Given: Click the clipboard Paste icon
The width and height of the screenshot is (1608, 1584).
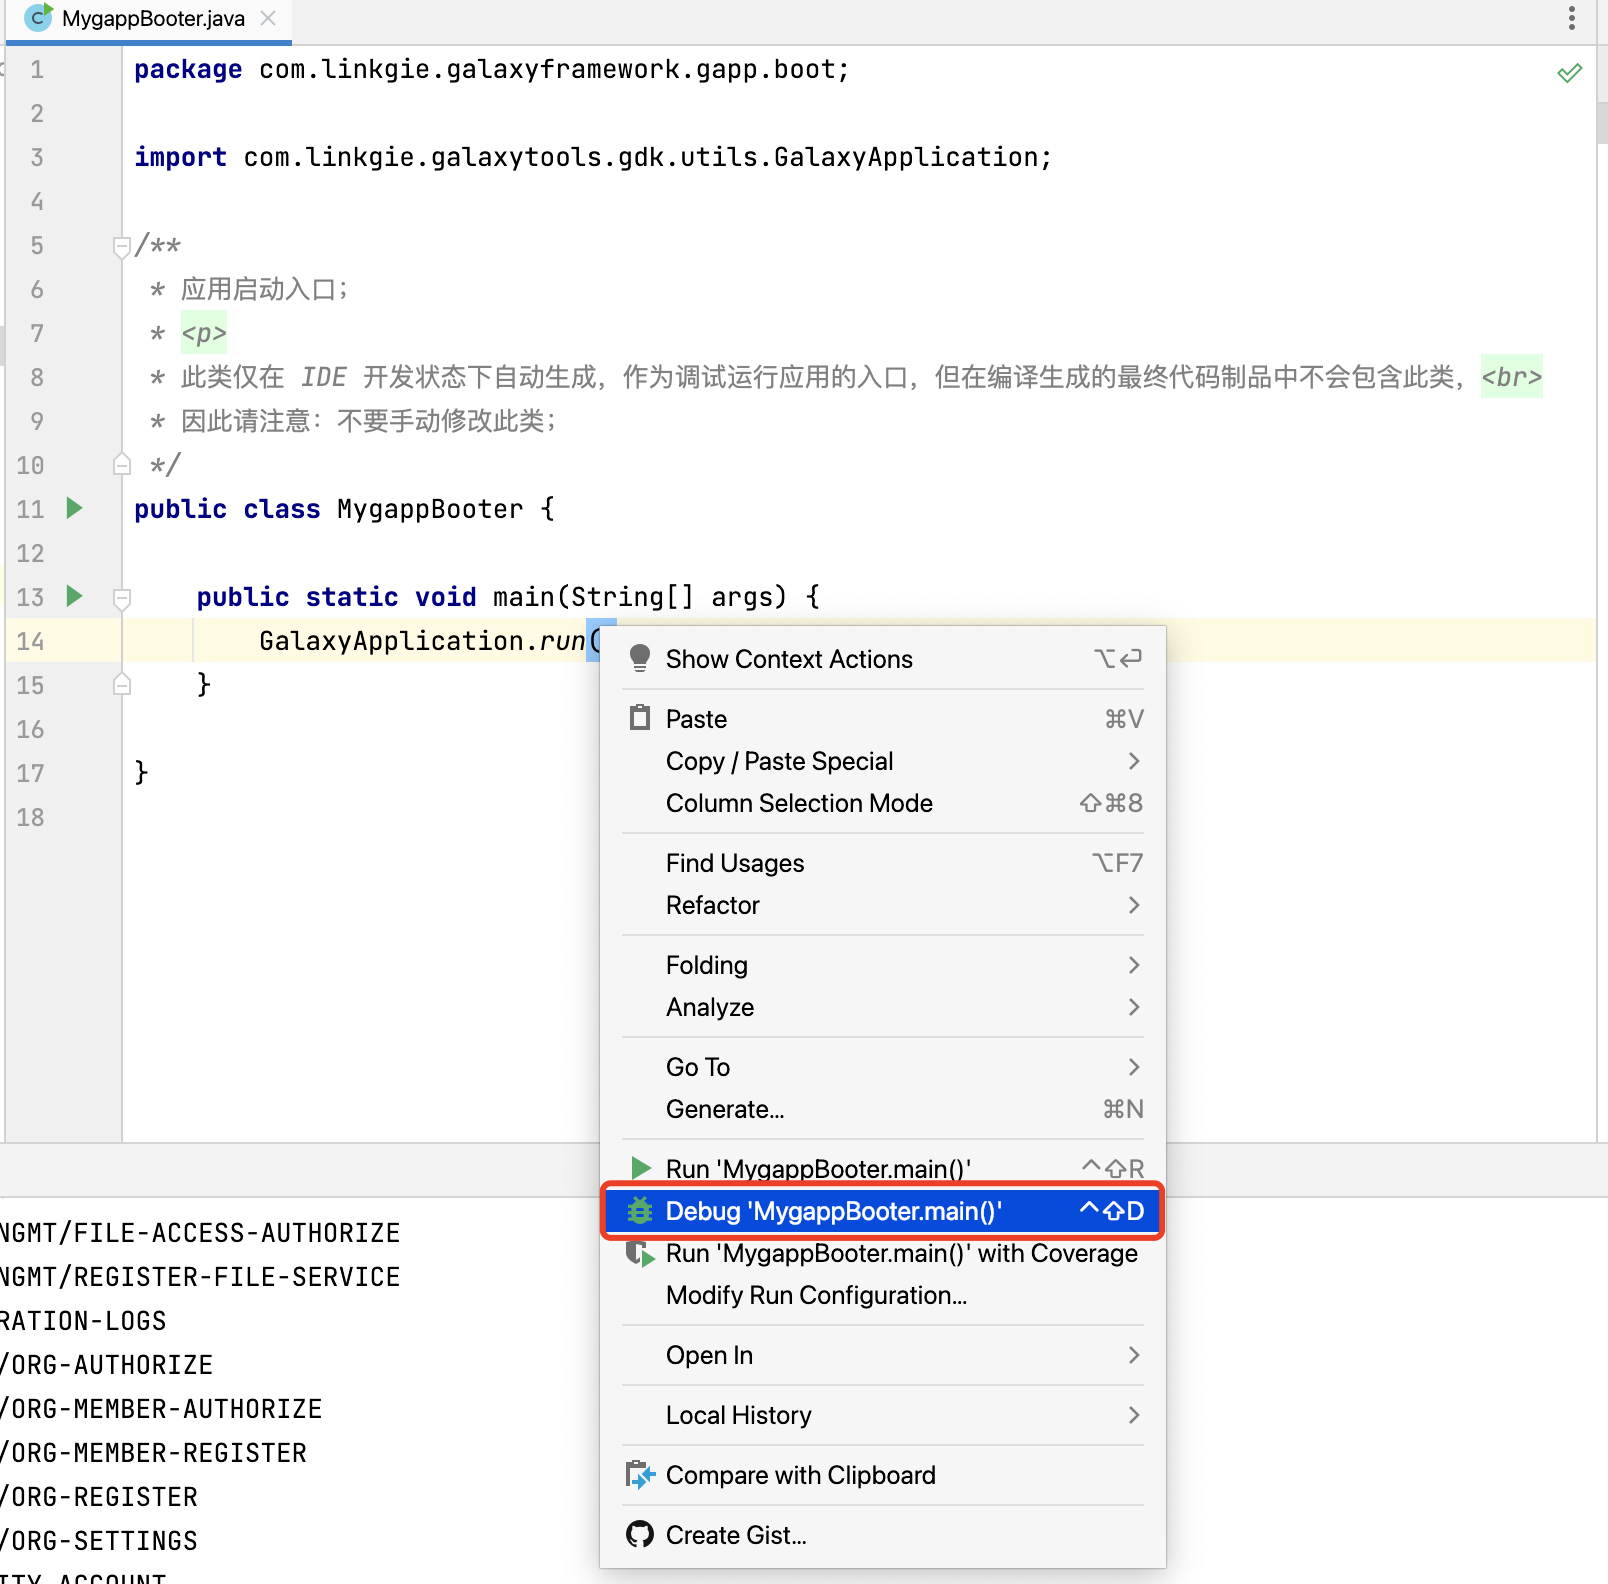Looking at the screenshot, I should (640, 718).
